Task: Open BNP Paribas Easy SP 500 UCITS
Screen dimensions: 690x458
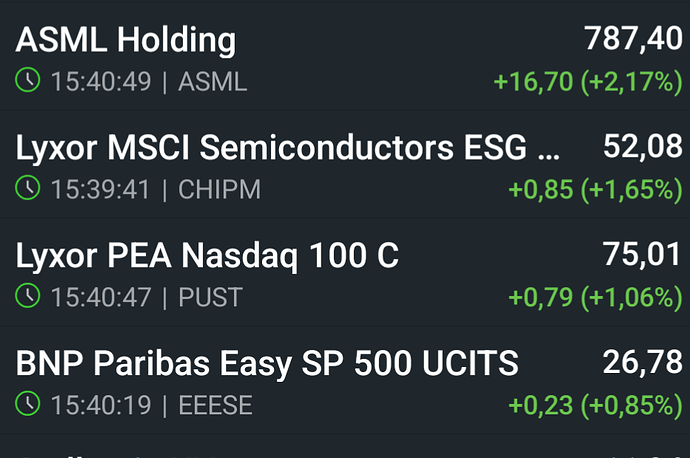Action: pyautogui.click(x=267, y=364)
